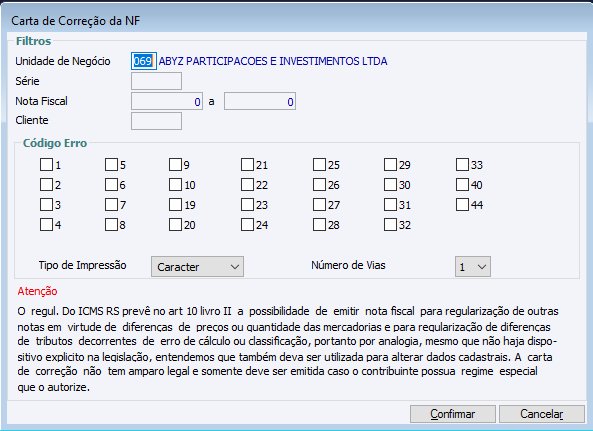593x431 pixels.
Task: Click ABYZ PARTICIPACOES E INVESTIMENTOS LTDA text
Action: [273, 61]
